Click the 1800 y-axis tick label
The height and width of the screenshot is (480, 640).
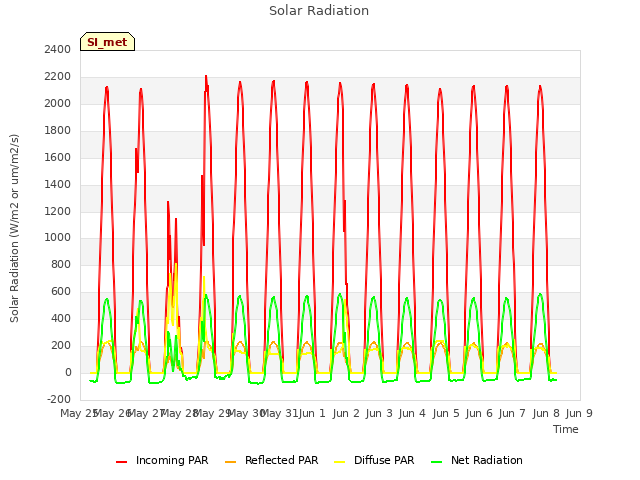pos(58,131)
